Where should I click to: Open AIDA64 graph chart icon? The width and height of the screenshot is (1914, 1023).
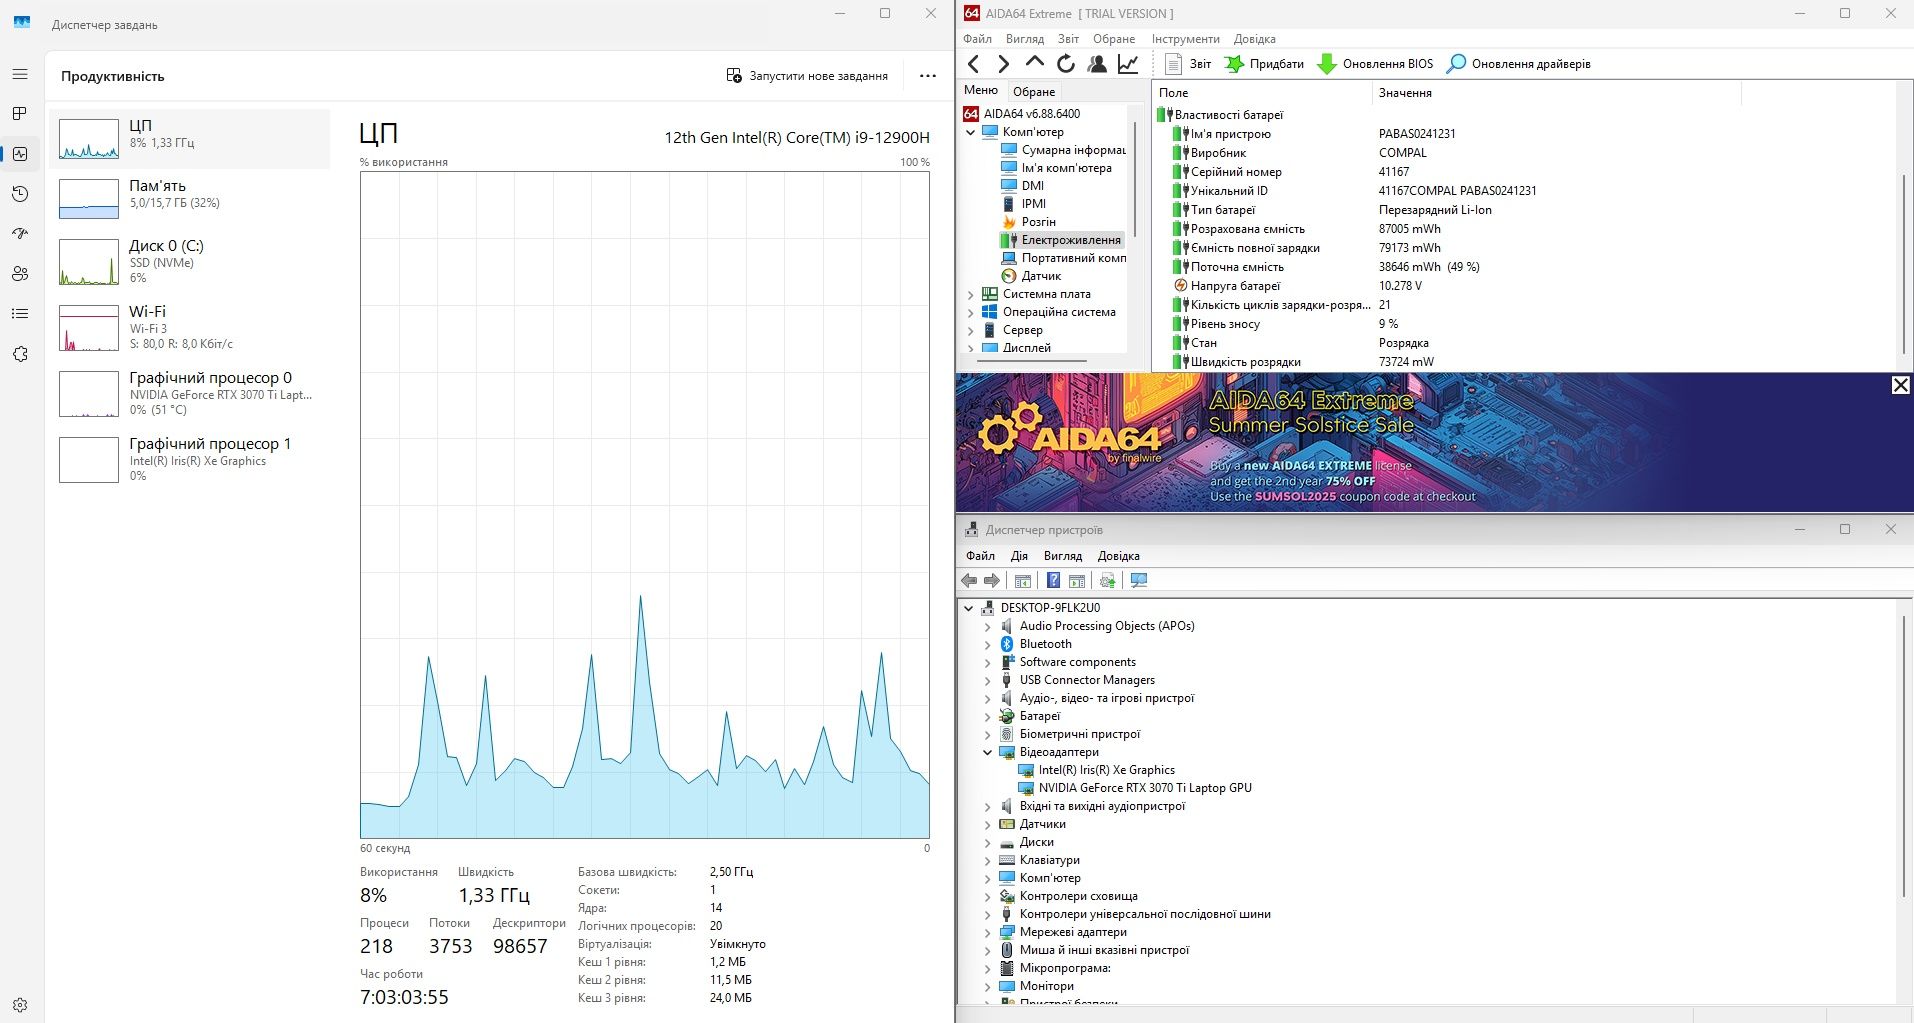click(x=1128, y=64)
